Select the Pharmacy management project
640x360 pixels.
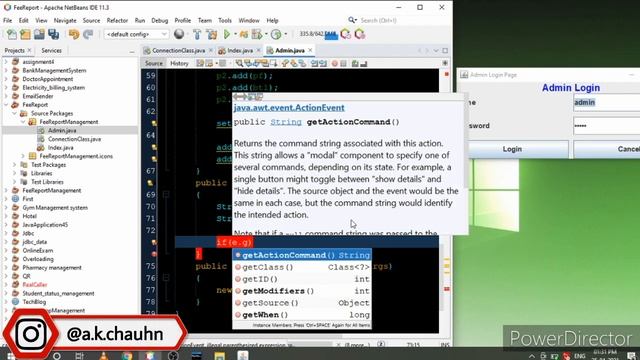52,268
